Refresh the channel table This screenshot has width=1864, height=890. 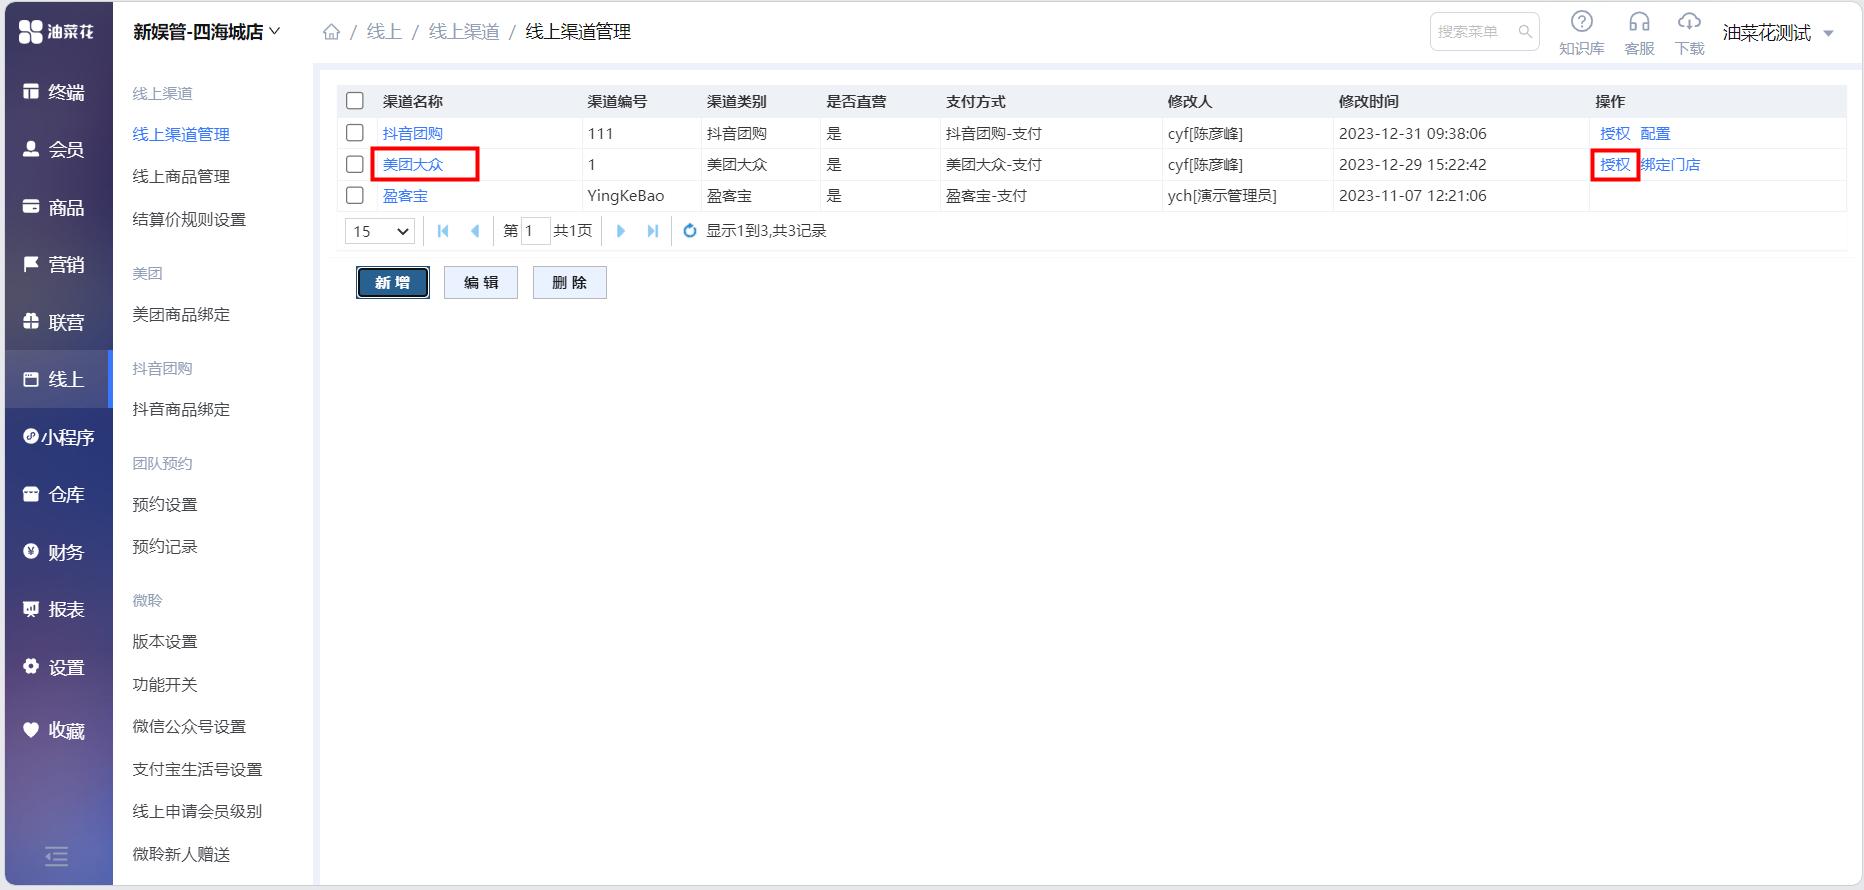click(689, 231)
